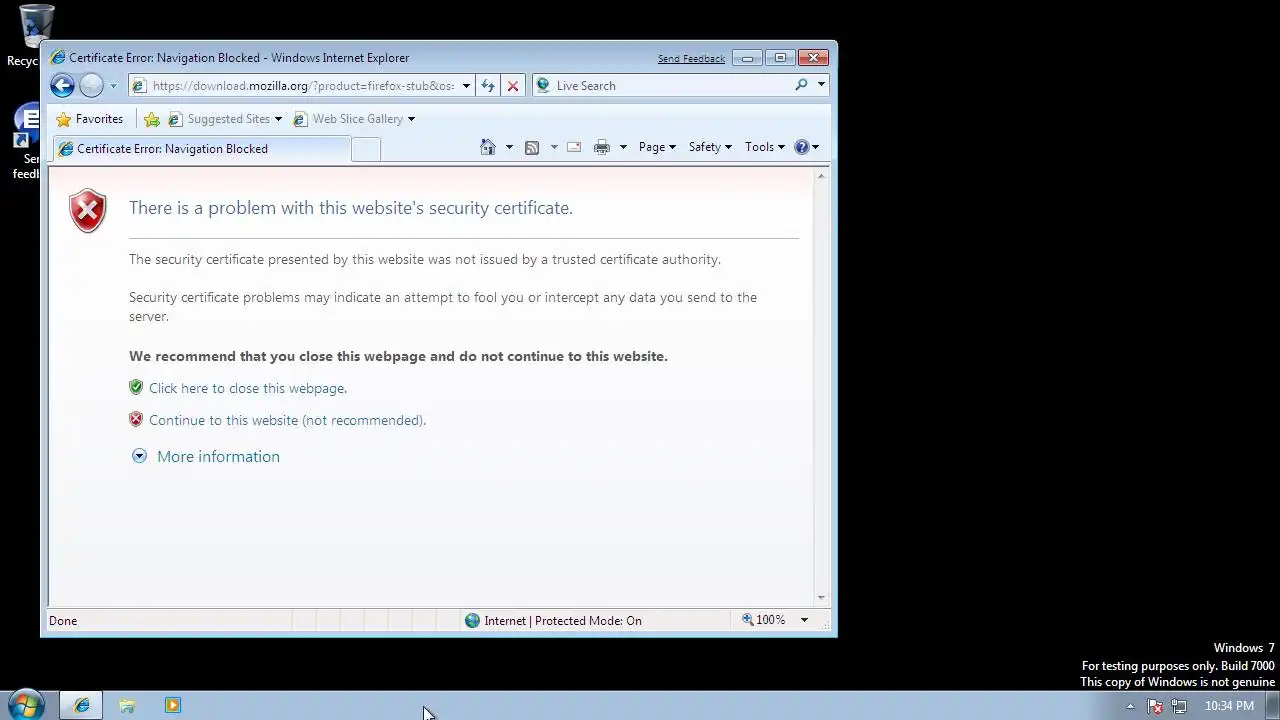Open the Tools menu
Screen dimensions: 1280x720
[x=764, y=147]
